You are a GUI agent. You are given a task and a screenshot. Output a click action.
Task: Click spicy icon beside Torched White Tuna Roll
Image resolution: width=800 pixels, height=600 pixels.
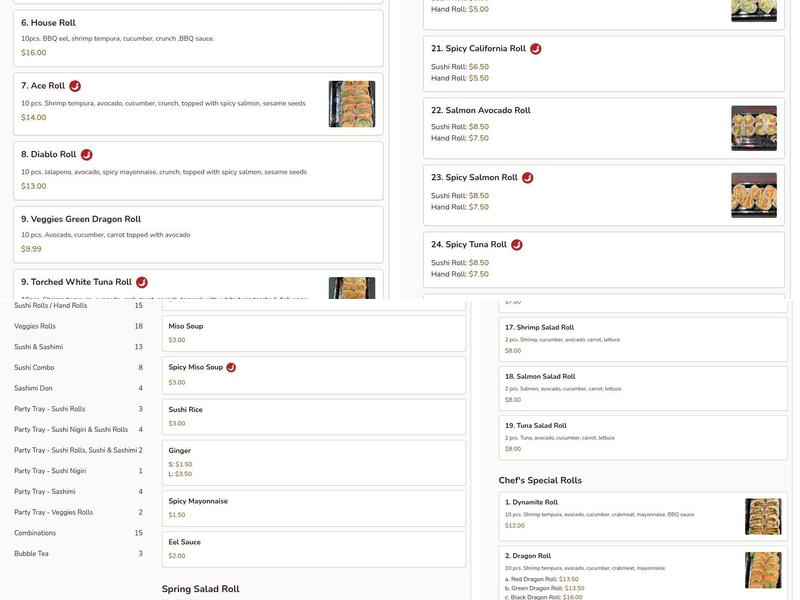[142, 282]
